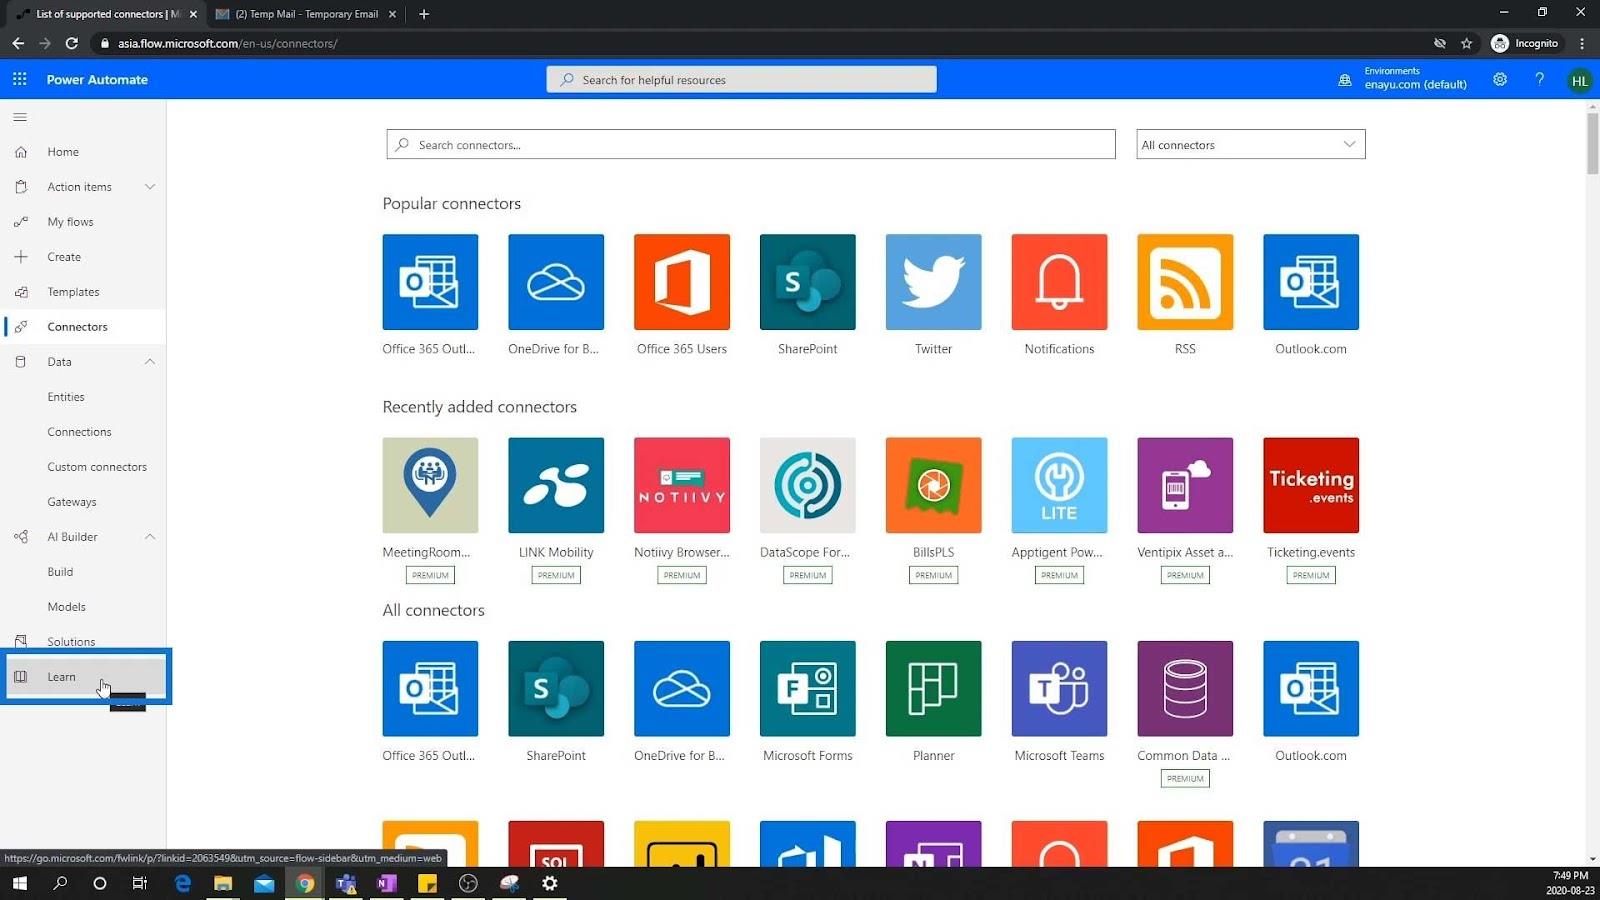Image resolution: width=1600 pixels, height=900 pixels.
Task: Go to Home in sidebar
Action: [x=83, y=152]
